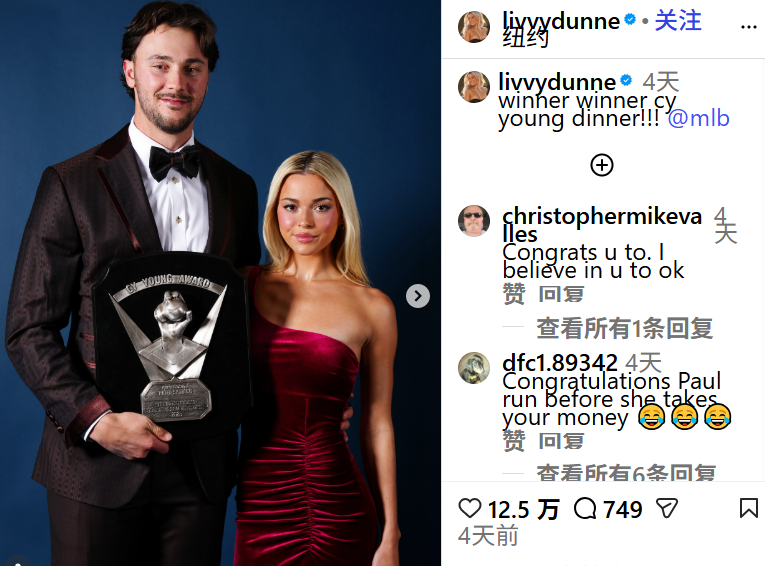Like christophermikevalles comment with 赞
765x566 pixels.
click(514, 294)
